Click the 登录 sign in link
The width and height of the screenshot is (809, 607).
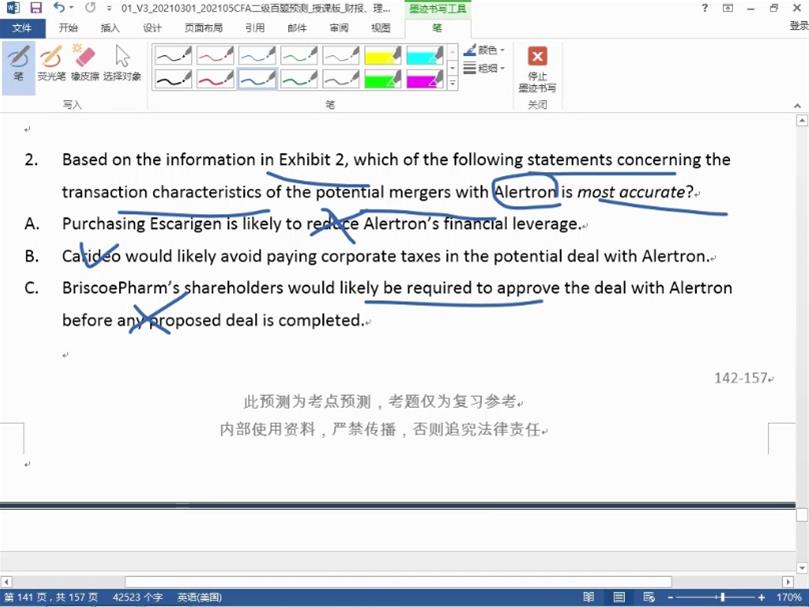point(799,25)
